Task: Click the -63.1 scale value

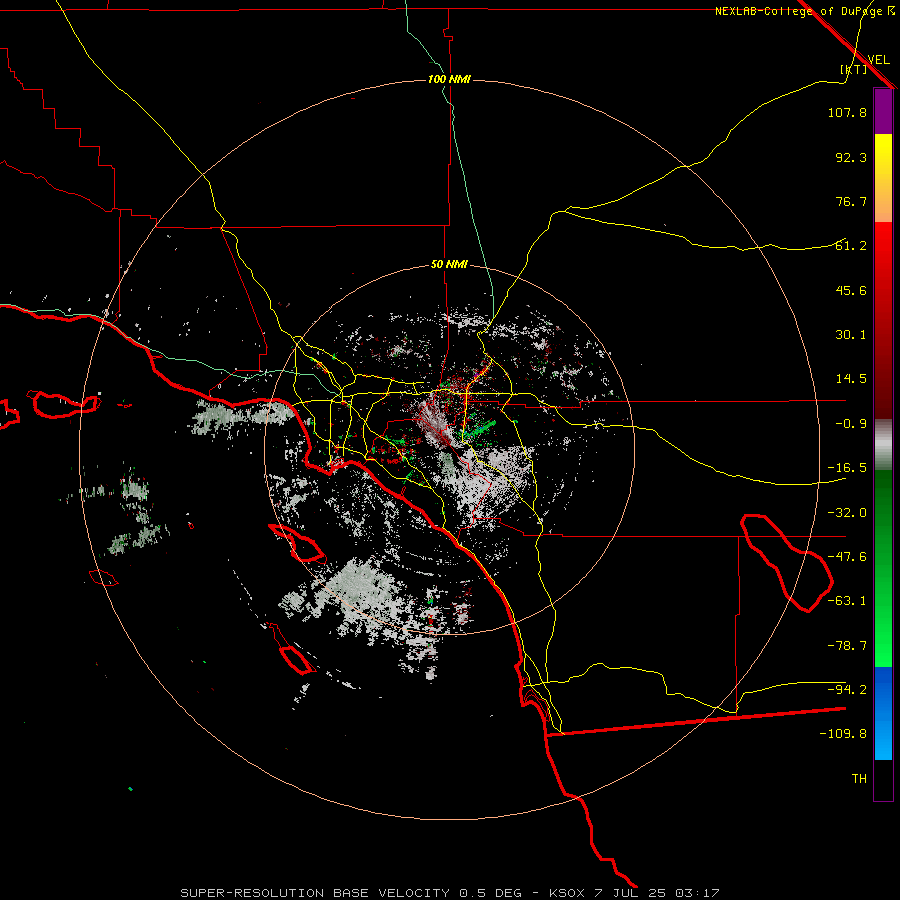Action: 847,601
